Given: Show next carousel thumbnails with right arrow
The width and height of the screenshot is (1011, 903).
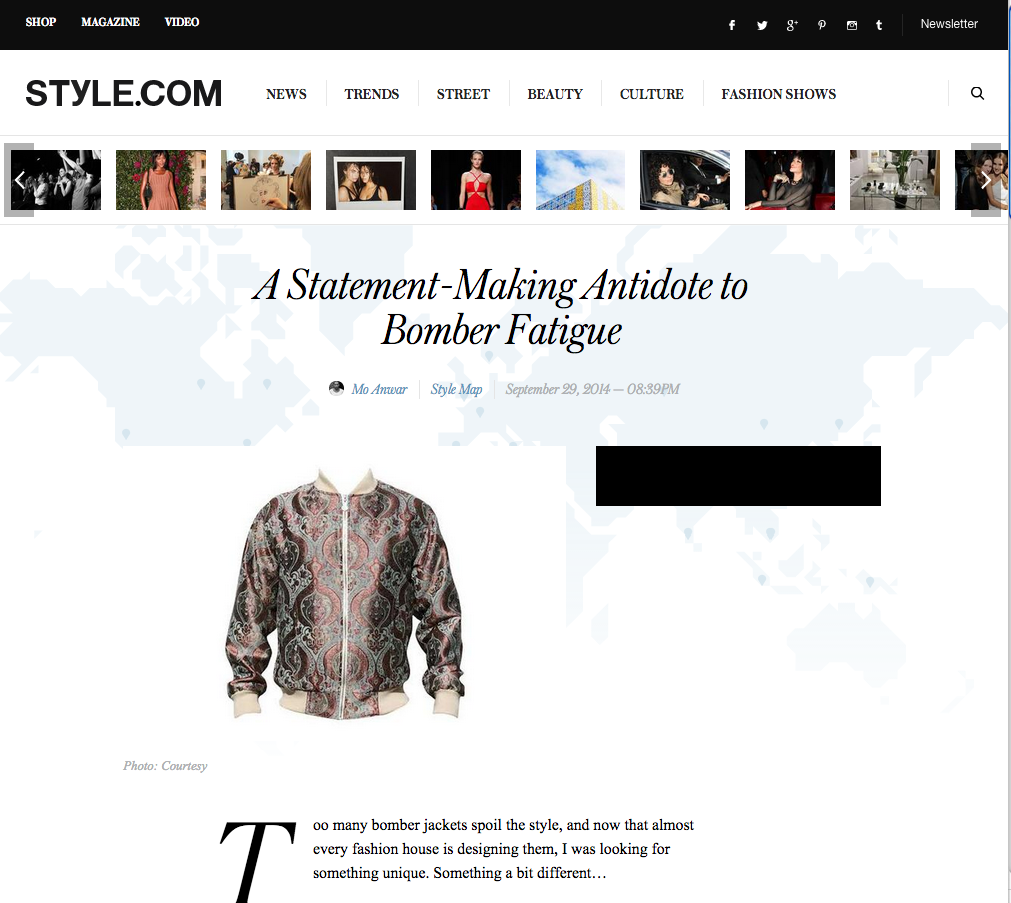Looking at the screenshot, I should pyautogui.click(x=986, y=180).
